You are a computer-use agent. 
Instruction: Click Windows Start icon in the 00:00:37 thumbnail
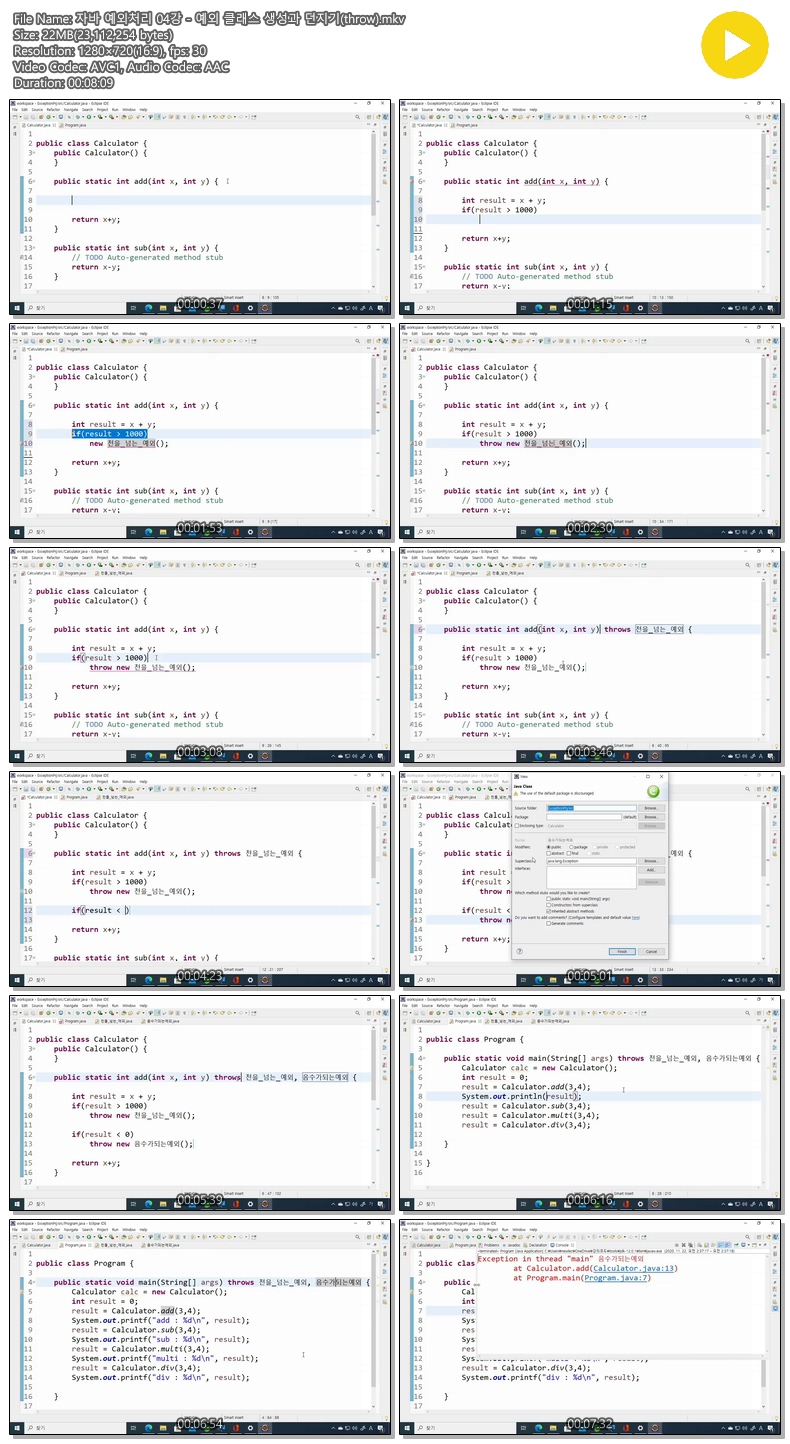[x=17, y=308]
